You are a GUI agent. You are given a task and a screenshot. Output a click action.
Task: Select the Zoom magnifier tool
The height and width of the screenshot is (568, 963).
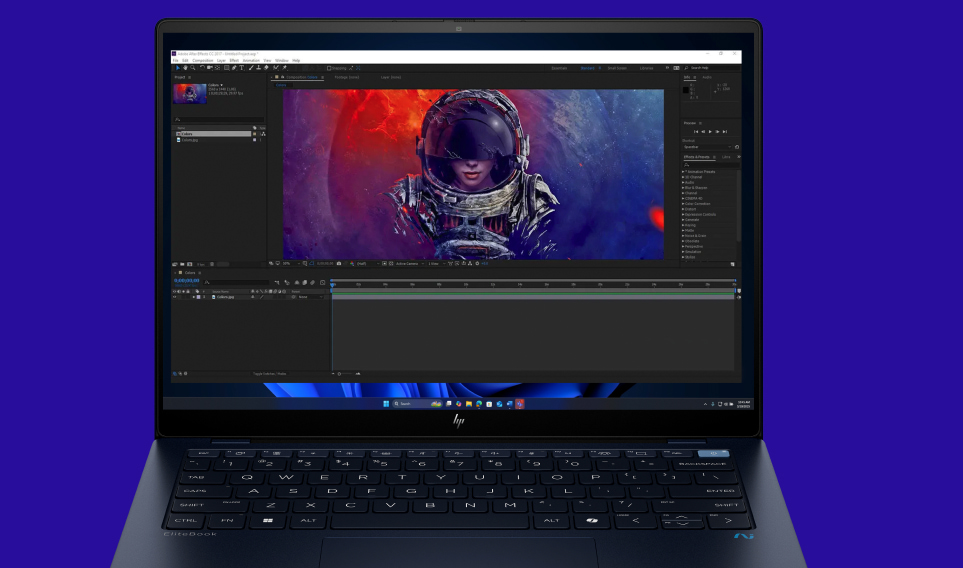[x=192, y=68]
